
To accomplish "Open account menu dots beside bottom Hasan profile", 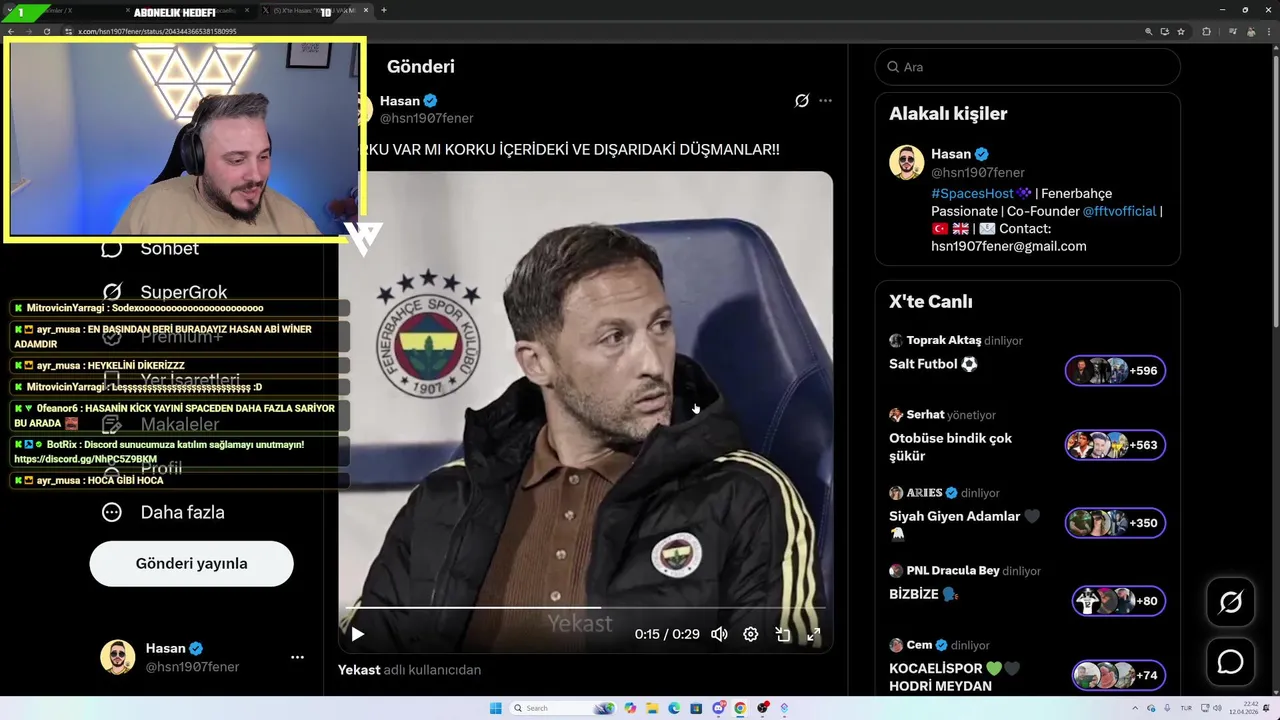I will tap(297, 657).
